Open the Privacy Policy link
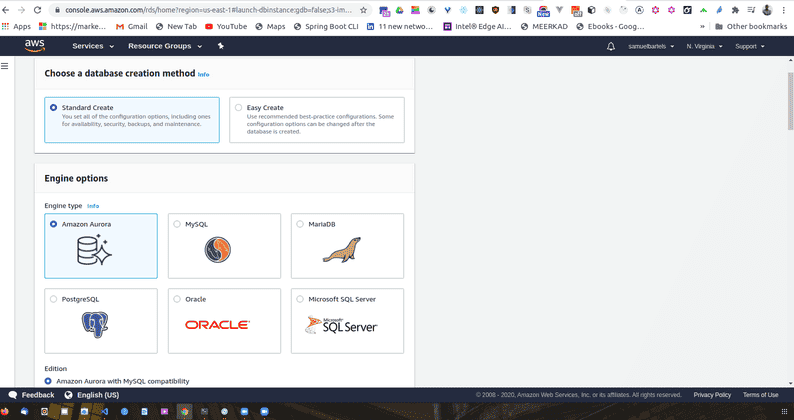 tap(712, 395)
